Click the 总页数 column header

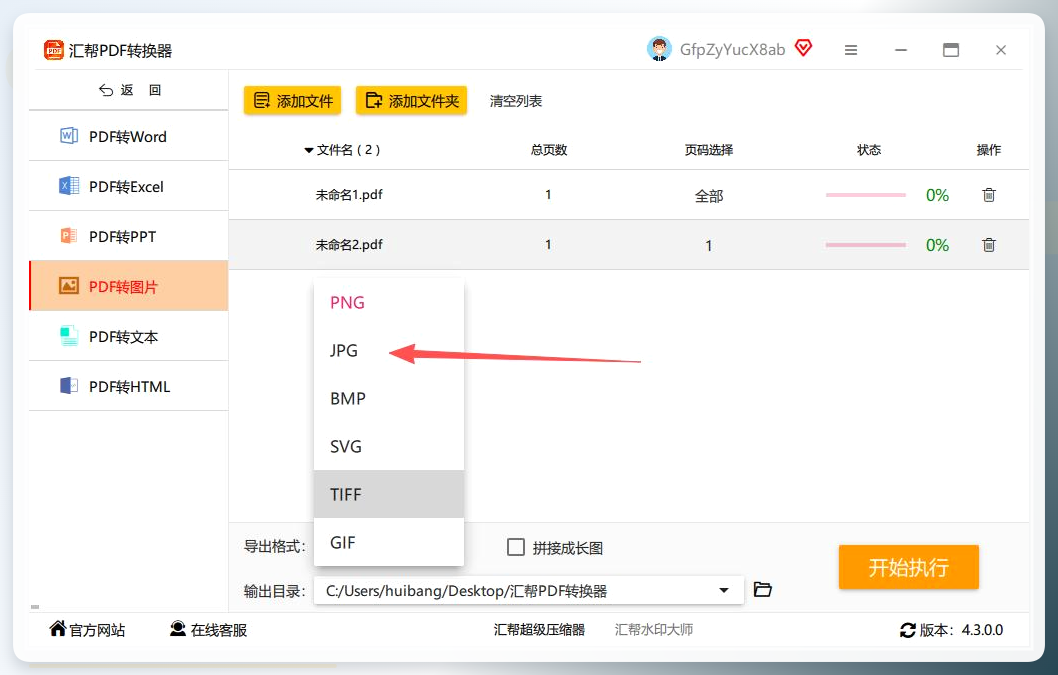549,150
